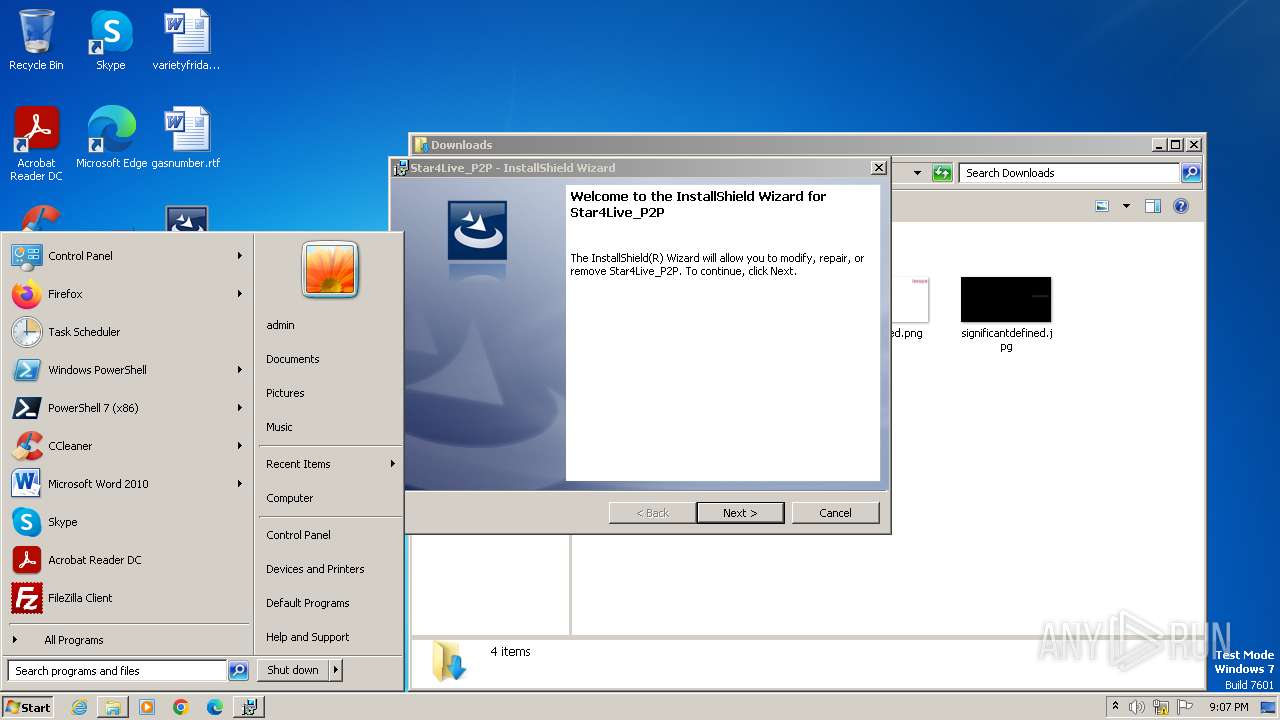Open Acrobat Reader DC in Start menu
Image resolution: width=1280 pixels, height=720 pixels.
point(126,560)
